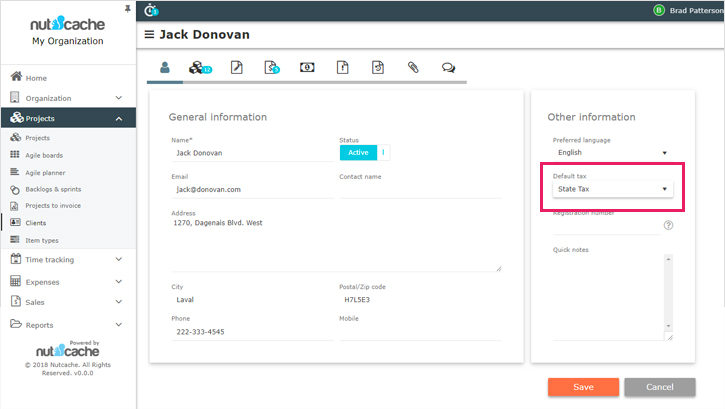Open the Default tax State Tax dropdown

coord(612,189)
